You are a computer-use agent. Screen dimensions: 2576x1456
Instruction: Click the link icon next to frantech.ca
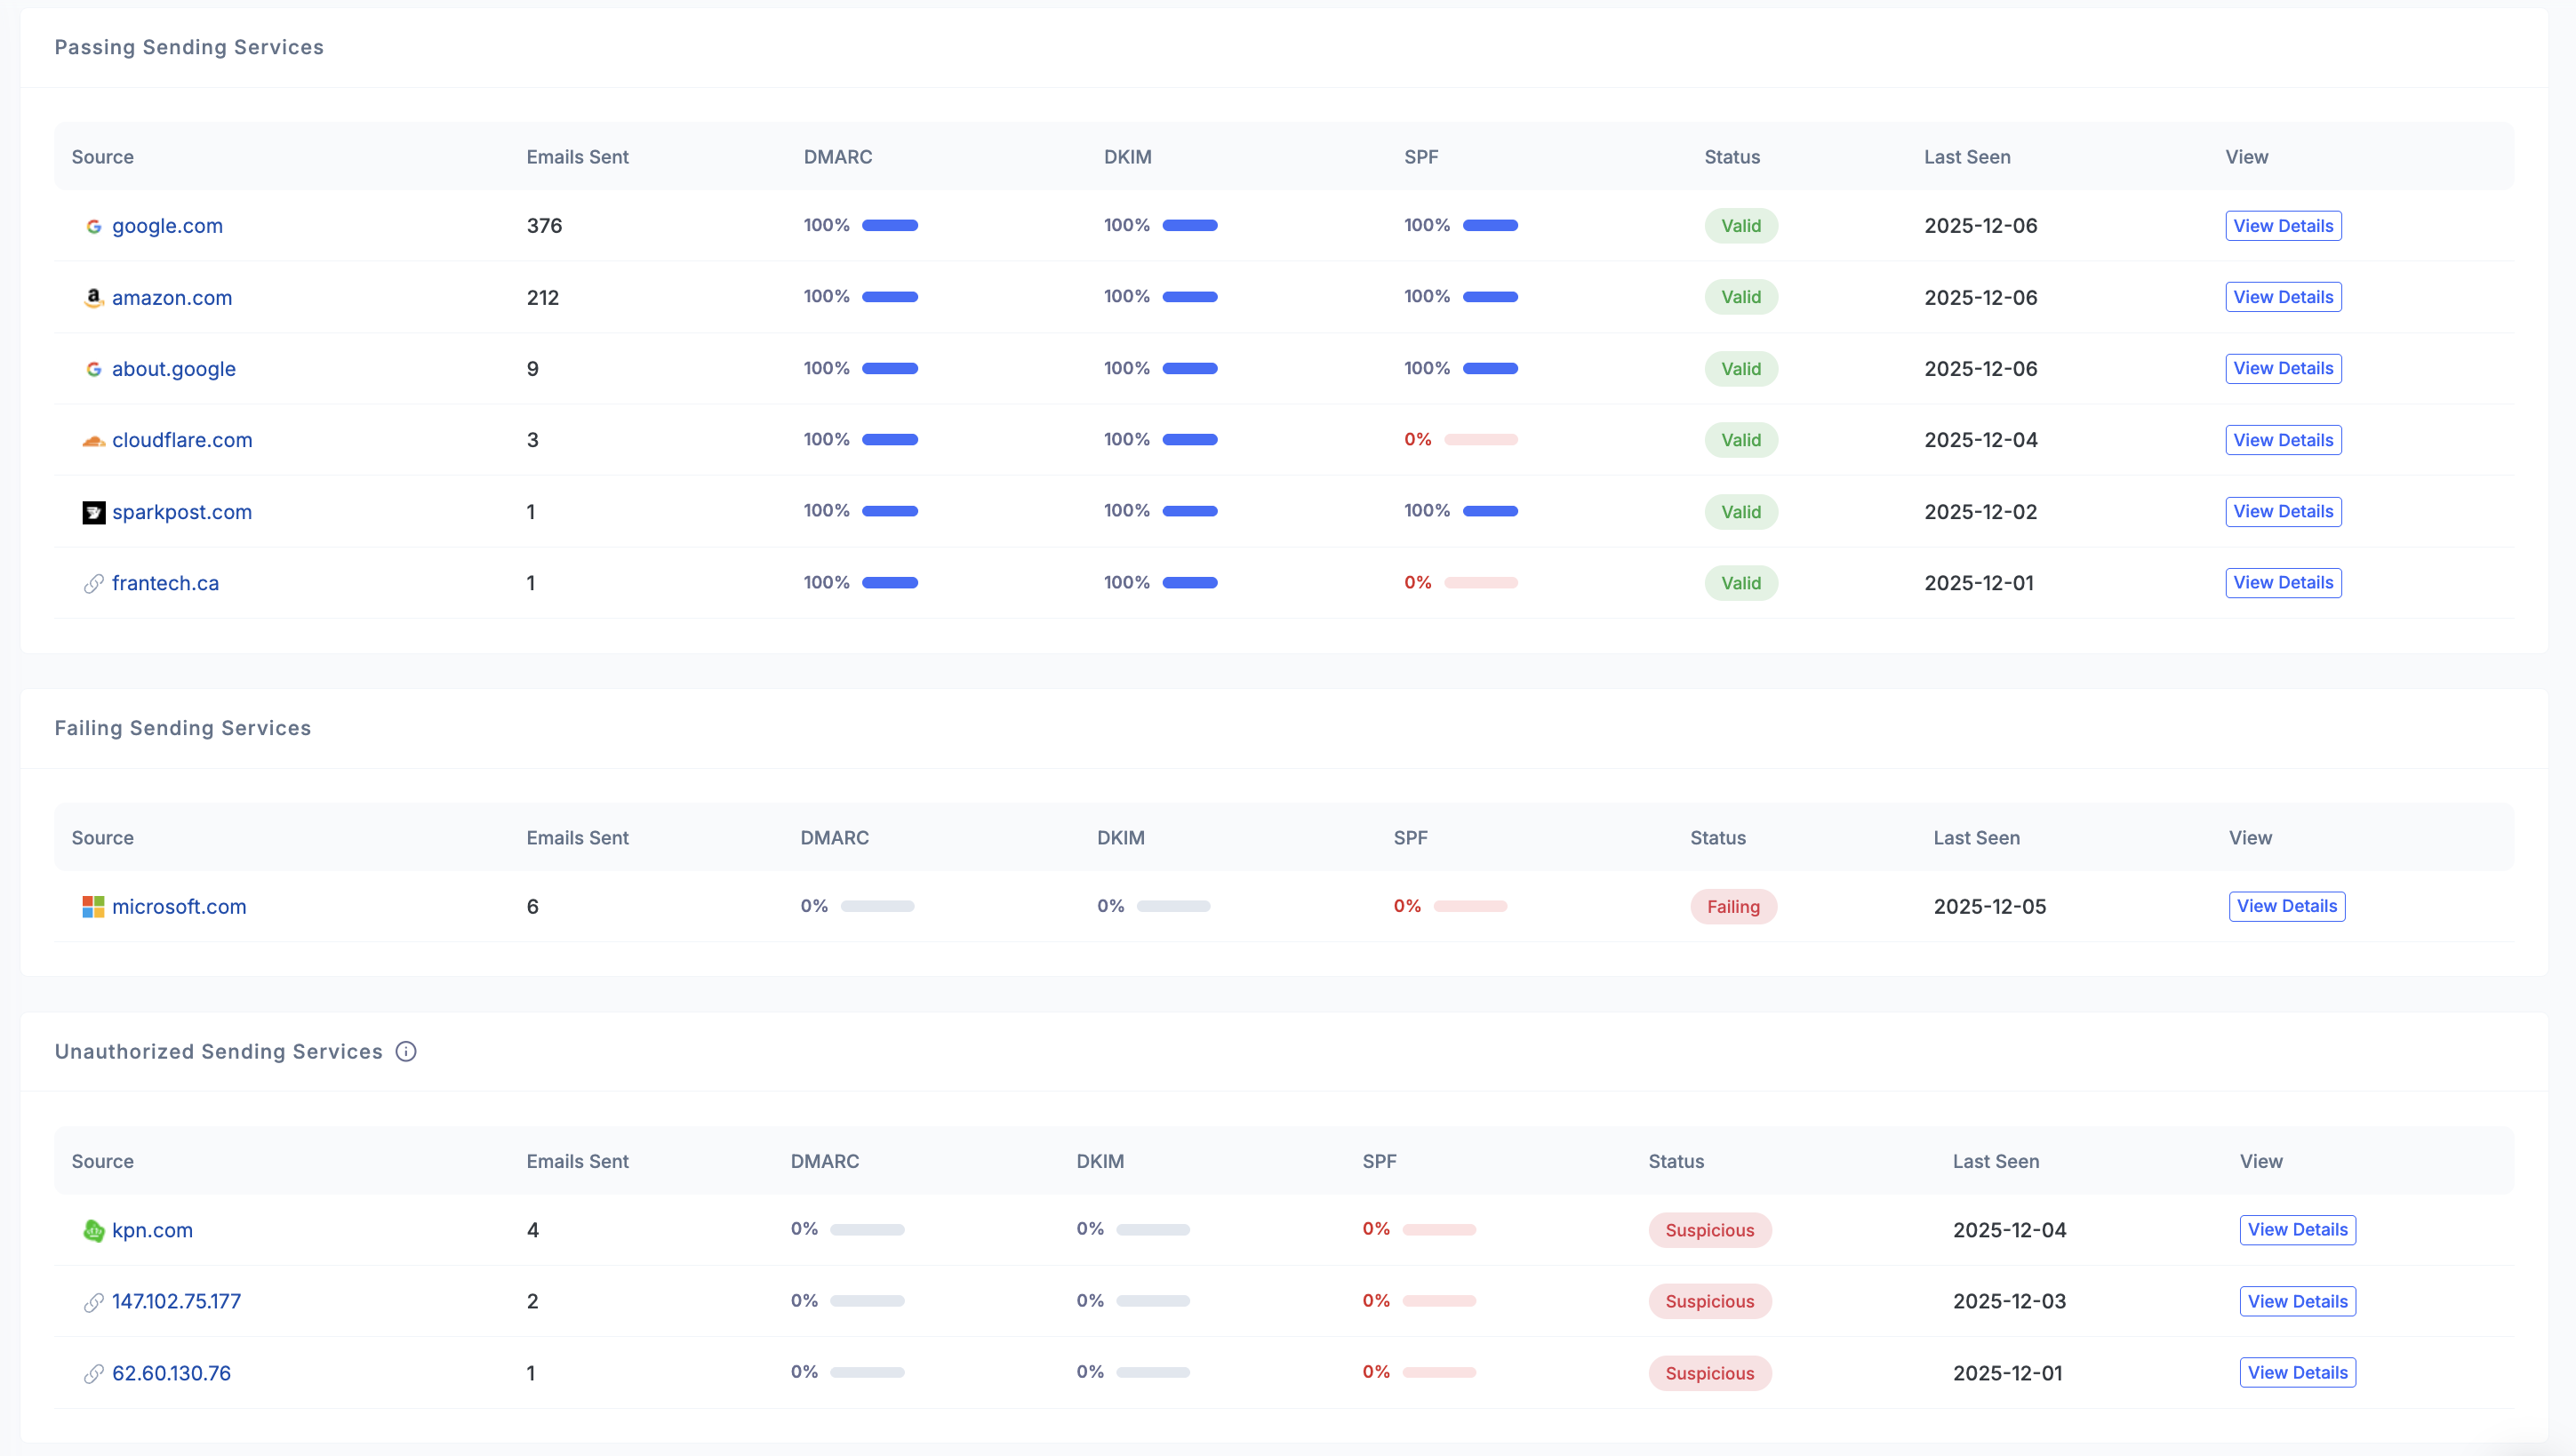pos(94,583)
